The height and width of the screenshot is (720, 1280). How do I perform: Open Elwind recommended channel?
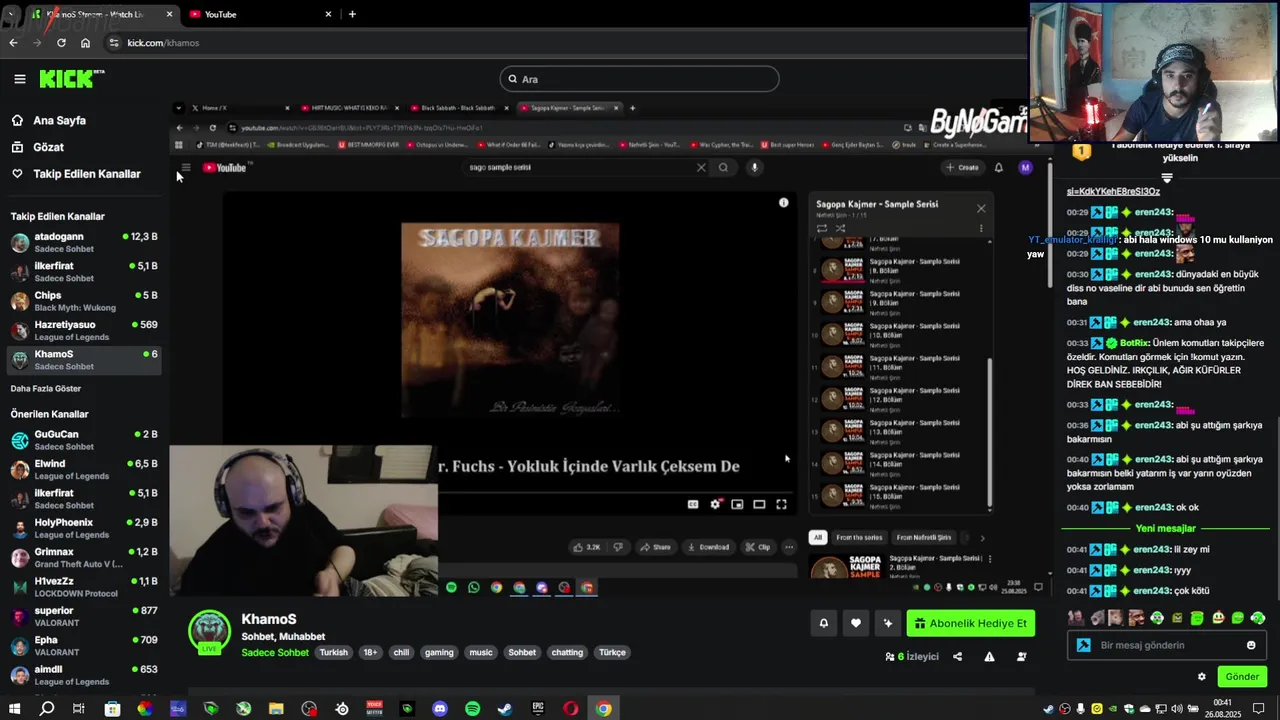pos(84,469)
